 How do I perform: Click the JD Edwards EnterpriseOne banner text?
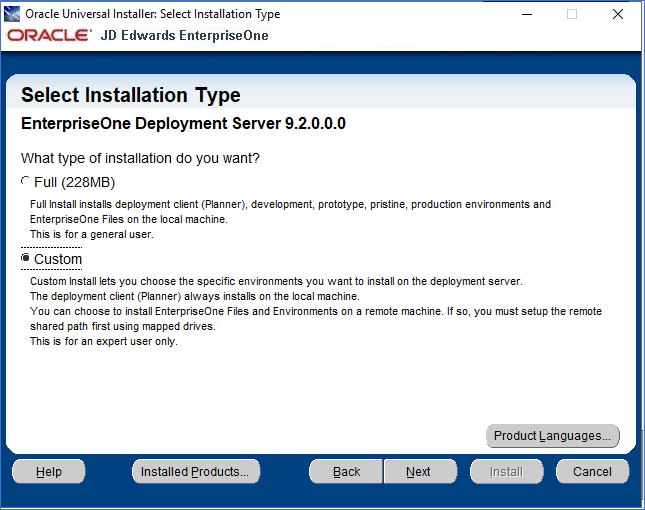(x=184, y=35)
